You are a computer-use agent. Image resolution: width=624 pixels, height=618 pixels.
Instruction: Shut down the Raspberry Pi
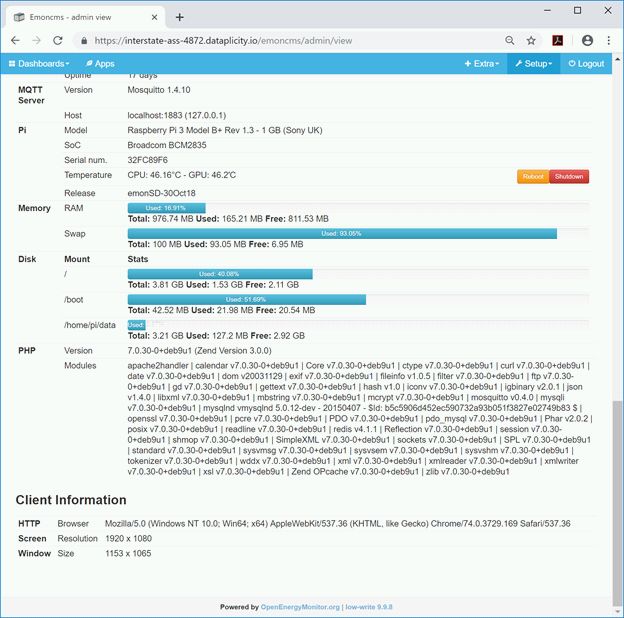[569, 177]
